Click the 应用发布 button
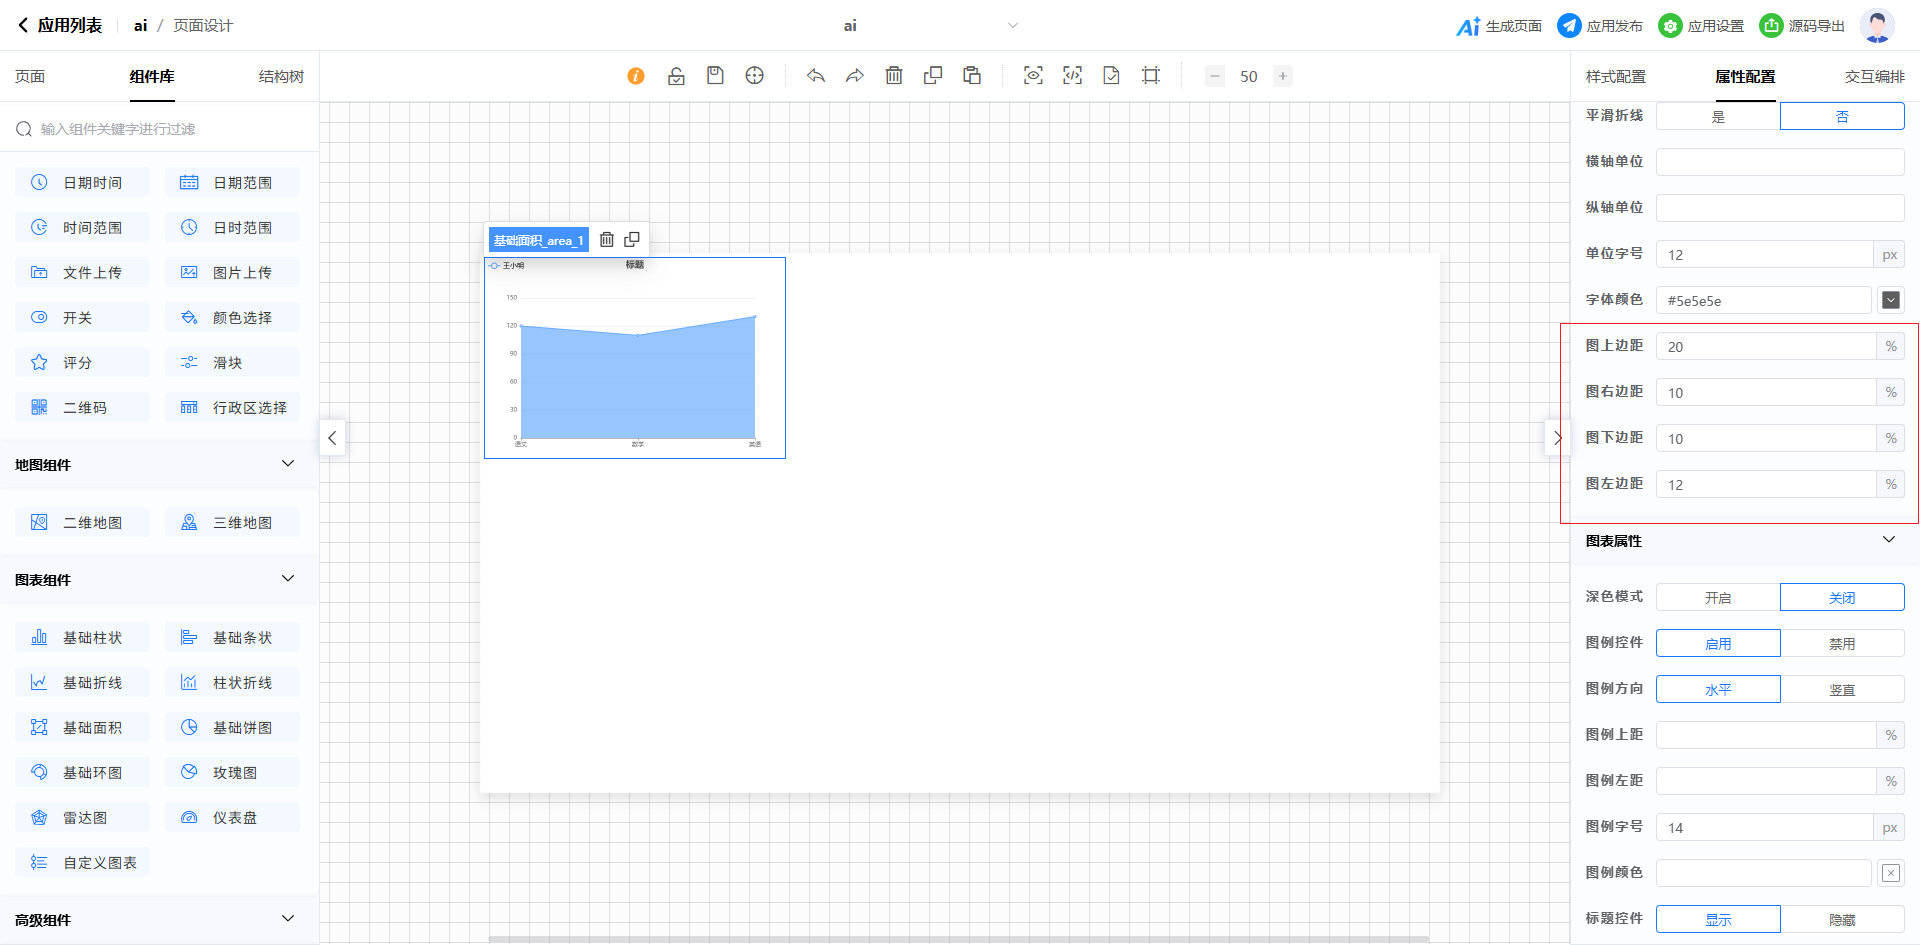This screenshot has height=945, width=1920. 1600,26
